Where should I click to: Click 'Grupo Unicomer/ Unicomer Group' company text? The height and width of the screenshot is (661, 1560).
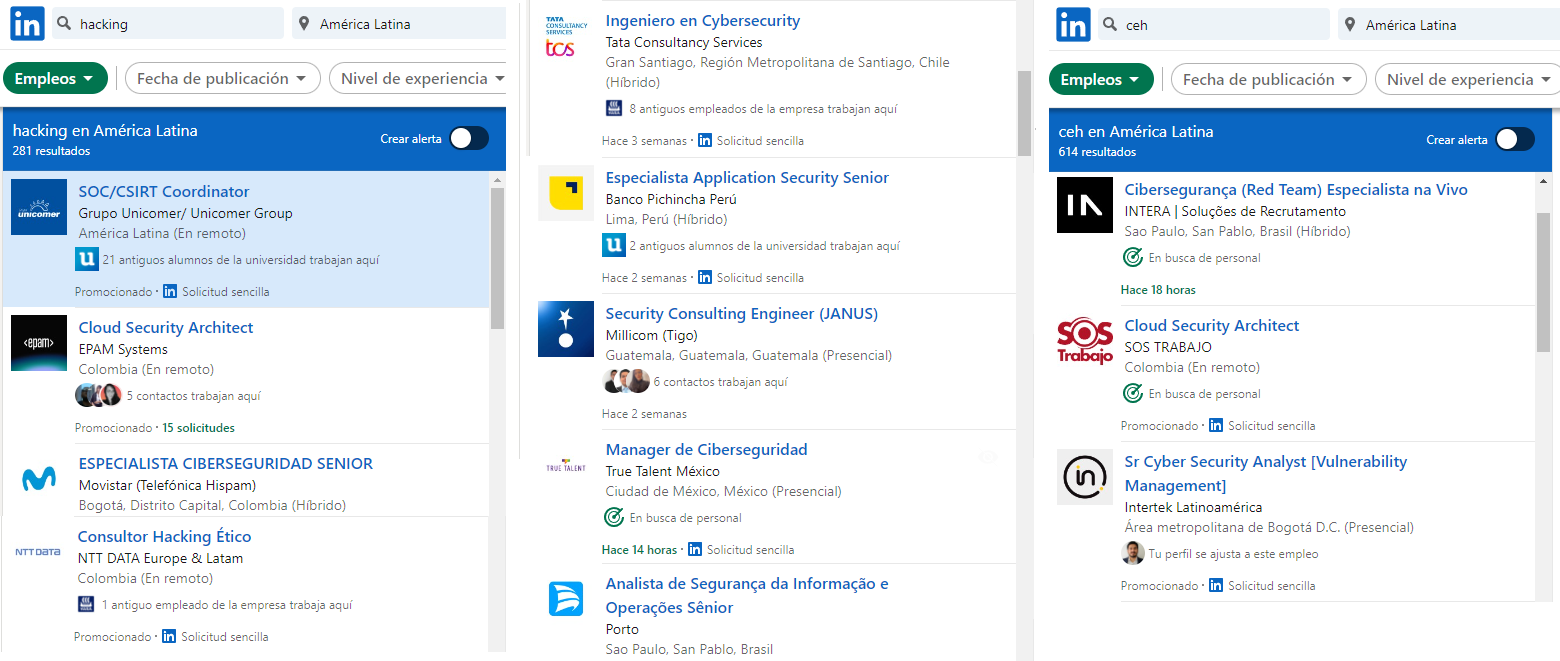pyautogui.click(x=186, y=213)
